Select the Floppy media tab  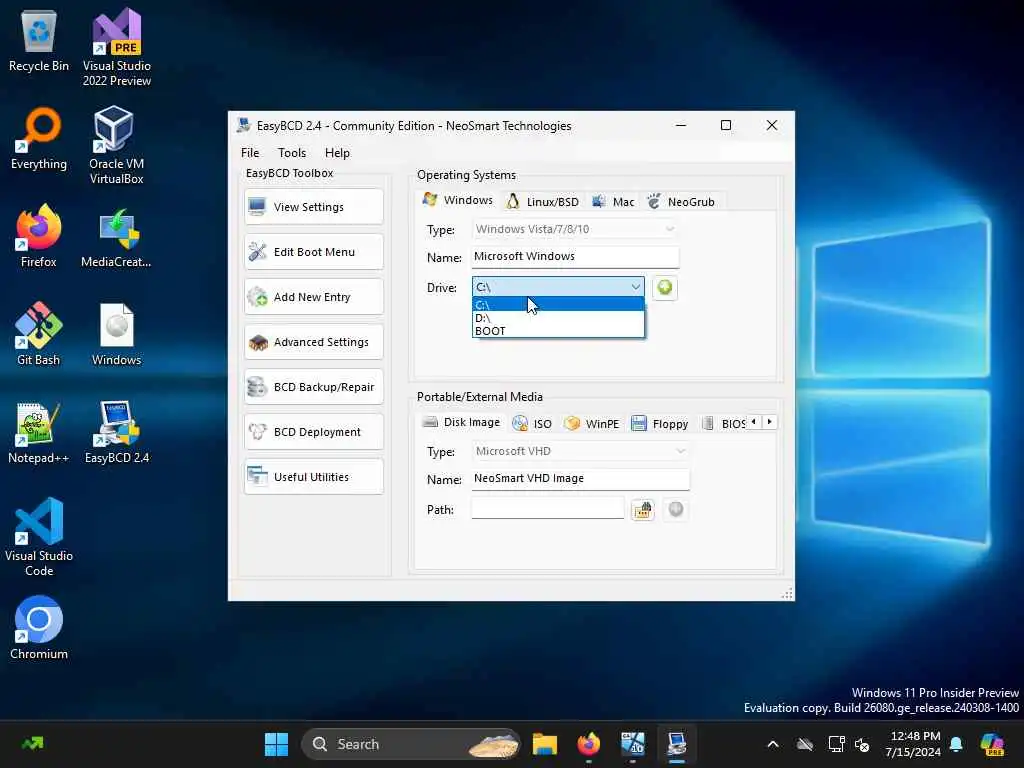click(x=660, y=424)
